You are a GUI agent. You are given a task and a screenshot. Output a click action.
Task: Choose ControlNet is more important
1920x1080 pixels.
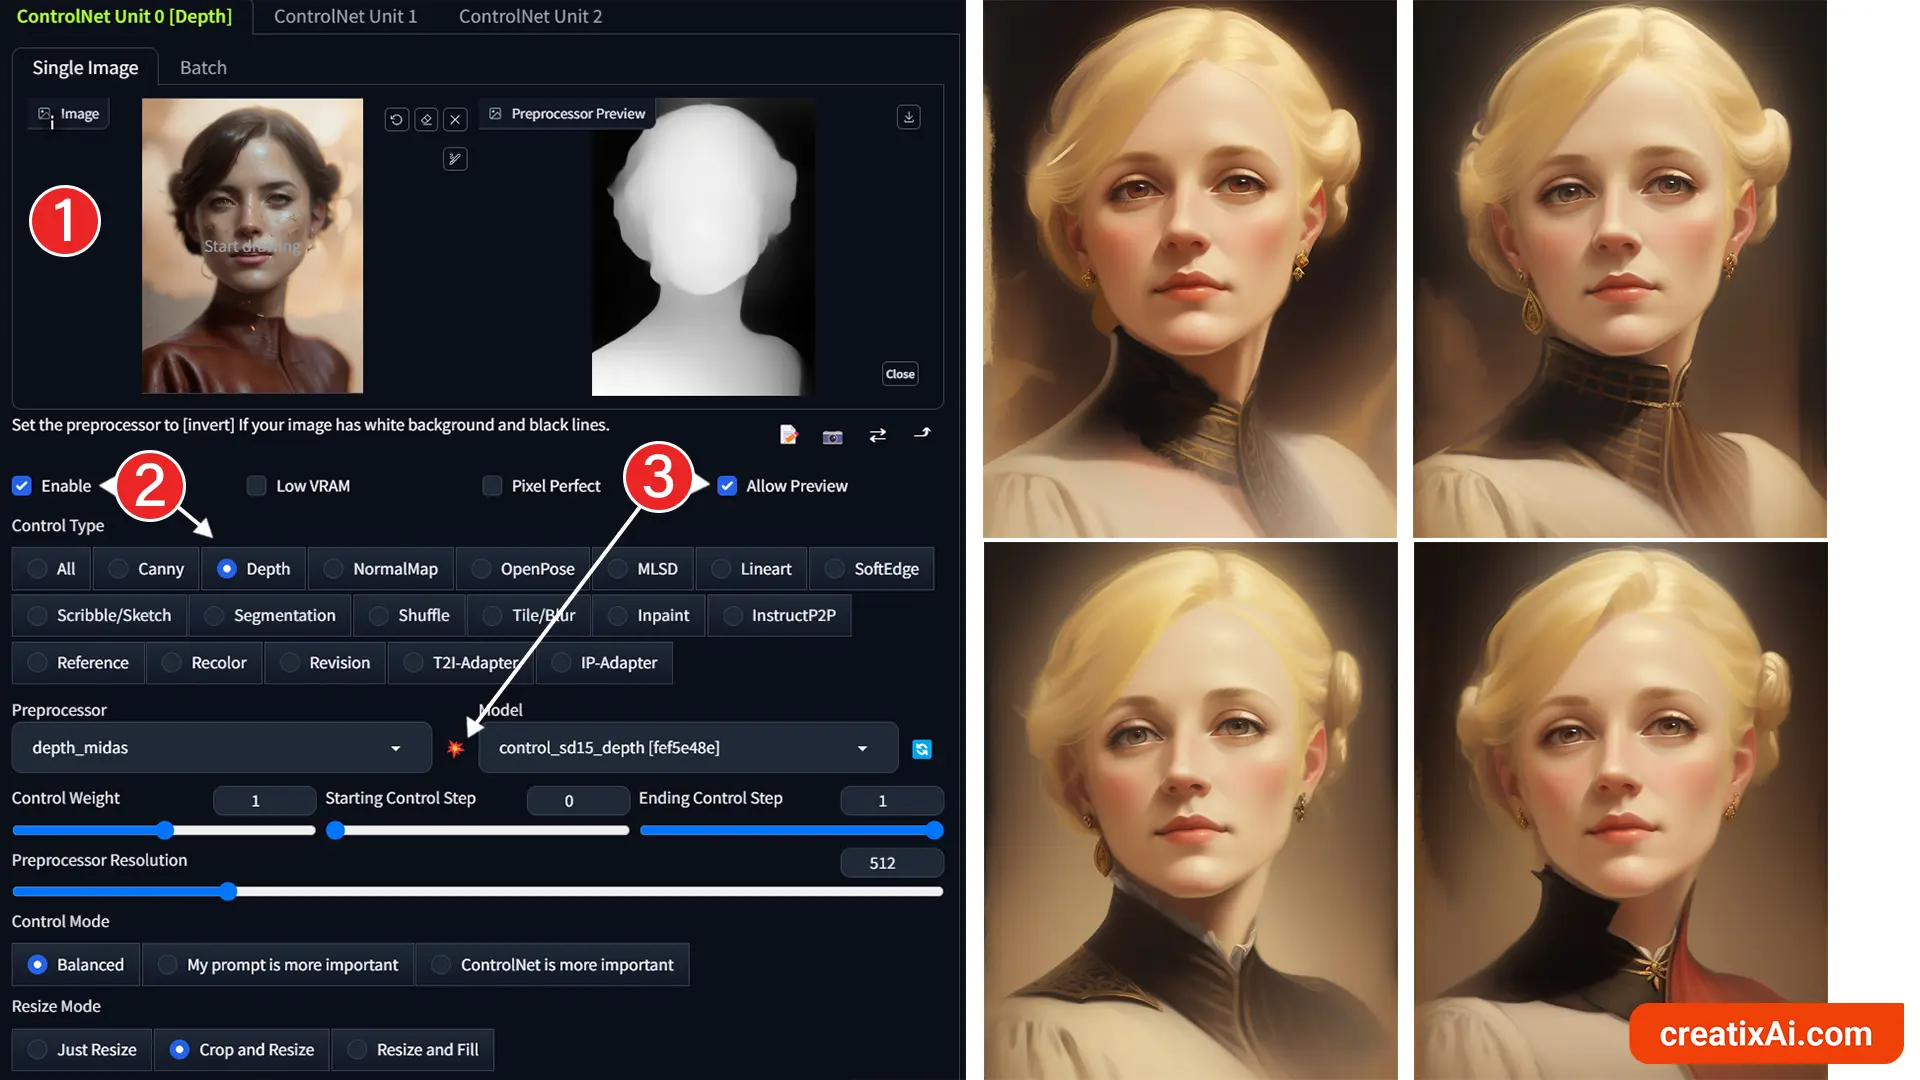point(552,965)
